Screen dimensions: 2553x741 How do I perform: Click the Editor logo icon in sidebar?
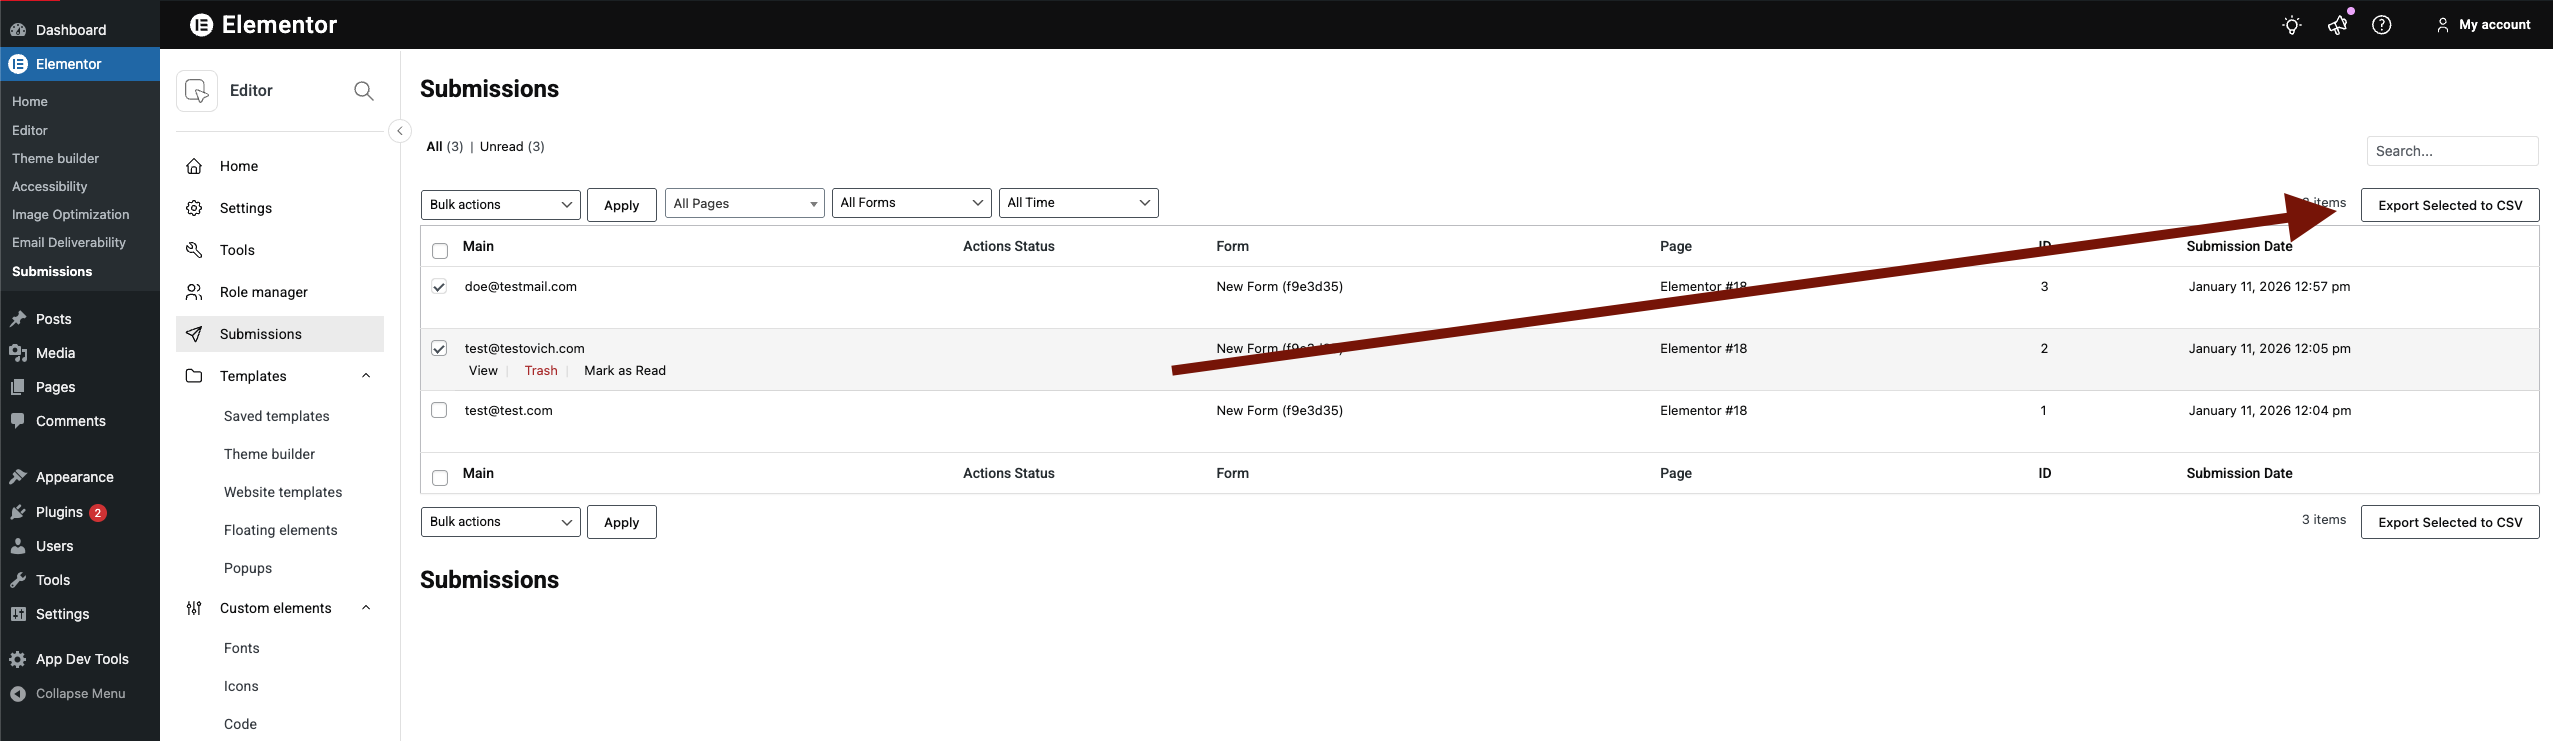[x=197, y=91]
